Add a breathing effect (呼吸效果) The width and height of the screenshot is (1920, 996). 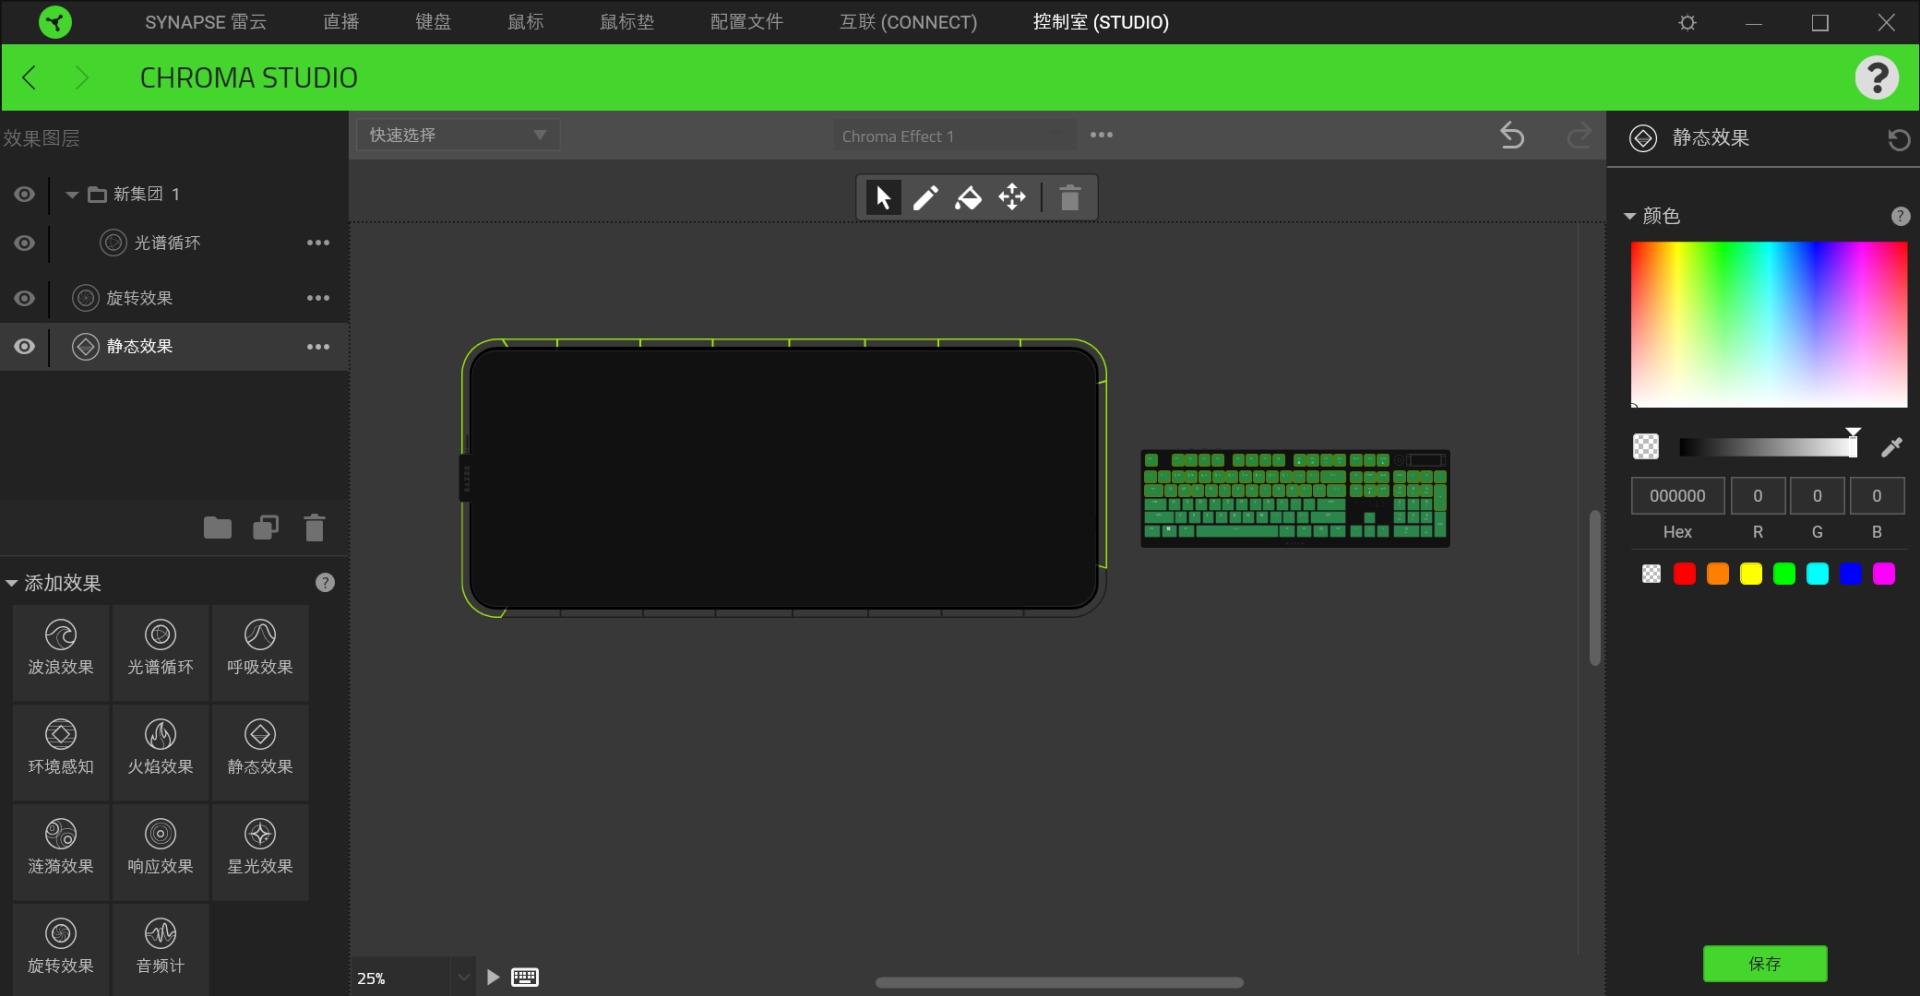(x=260, y=652)
